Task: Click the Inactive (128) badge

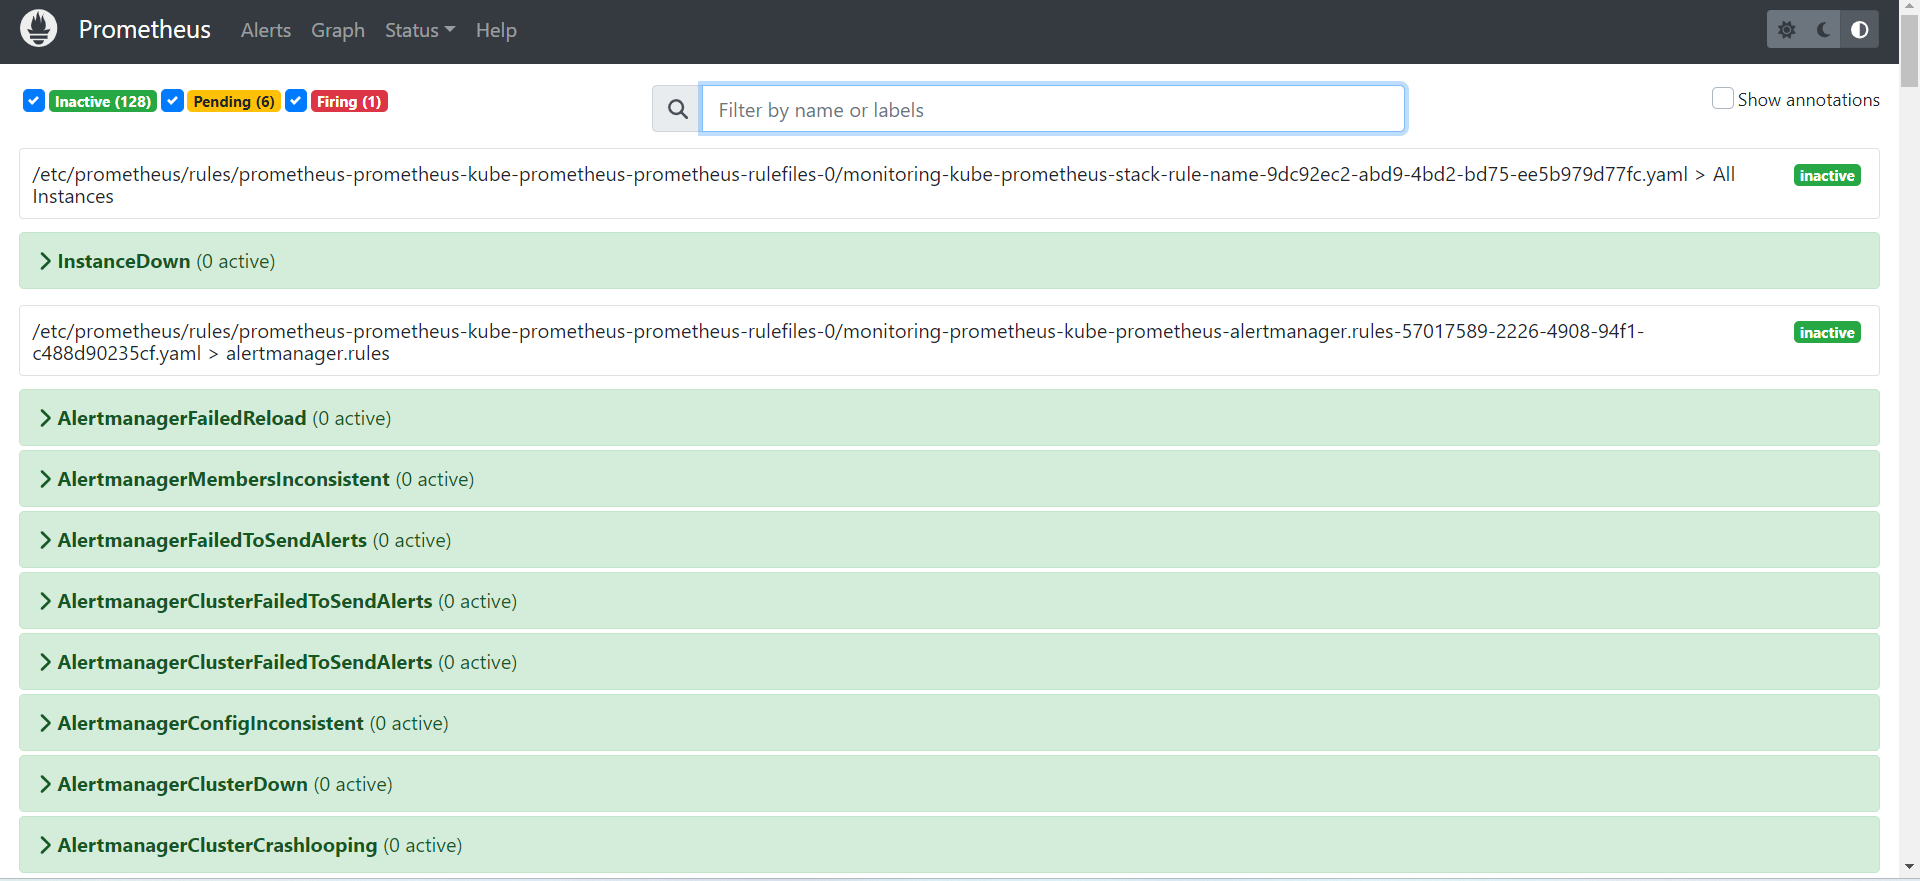Action: (103, 102)
